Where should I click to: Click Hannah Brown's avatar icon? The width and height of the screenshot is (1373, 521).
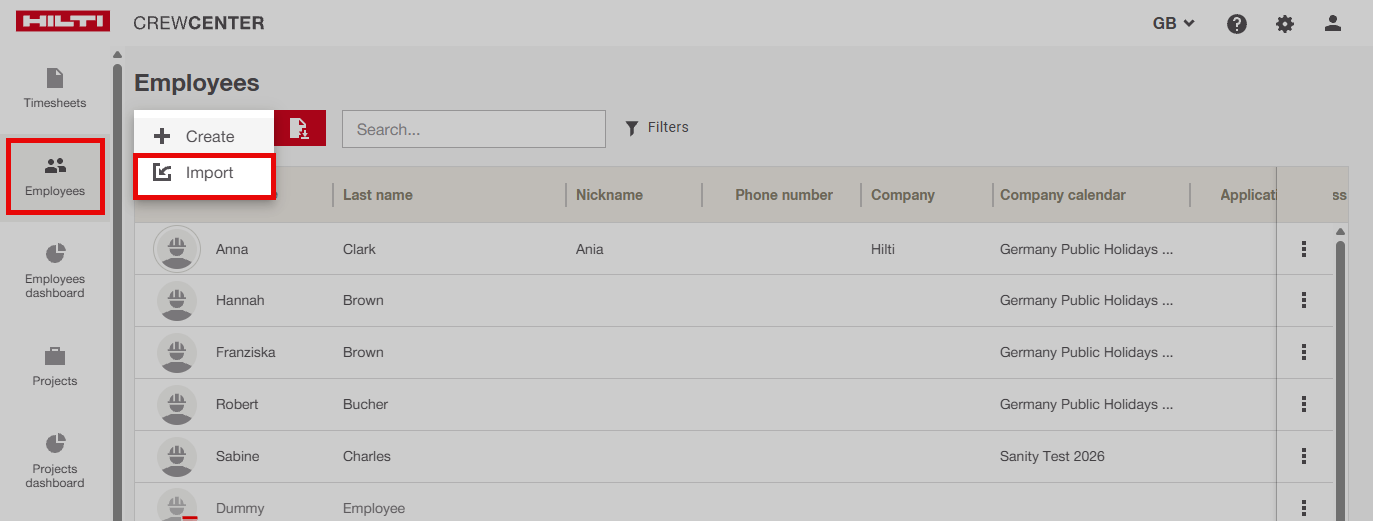click(177, 300)
